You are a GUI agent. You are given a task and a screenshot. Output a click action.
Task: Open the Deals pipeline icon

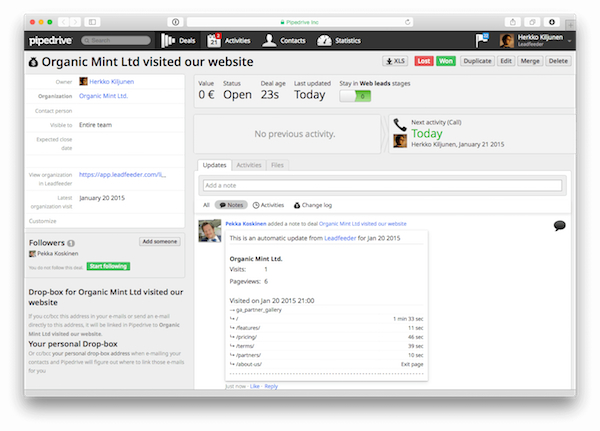[x=168, y=41]
